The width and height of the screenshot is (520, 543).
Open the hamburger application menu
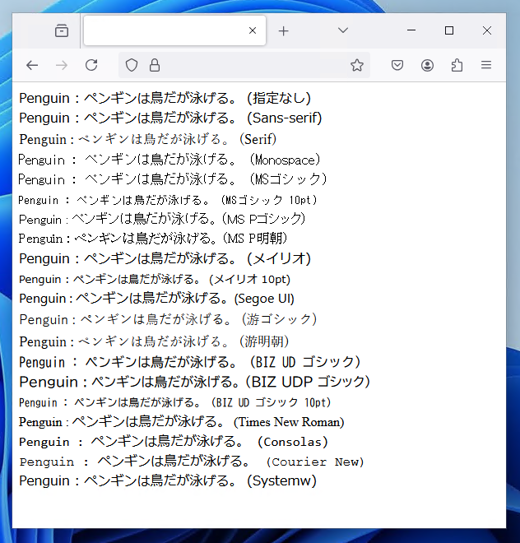[486, 65]
